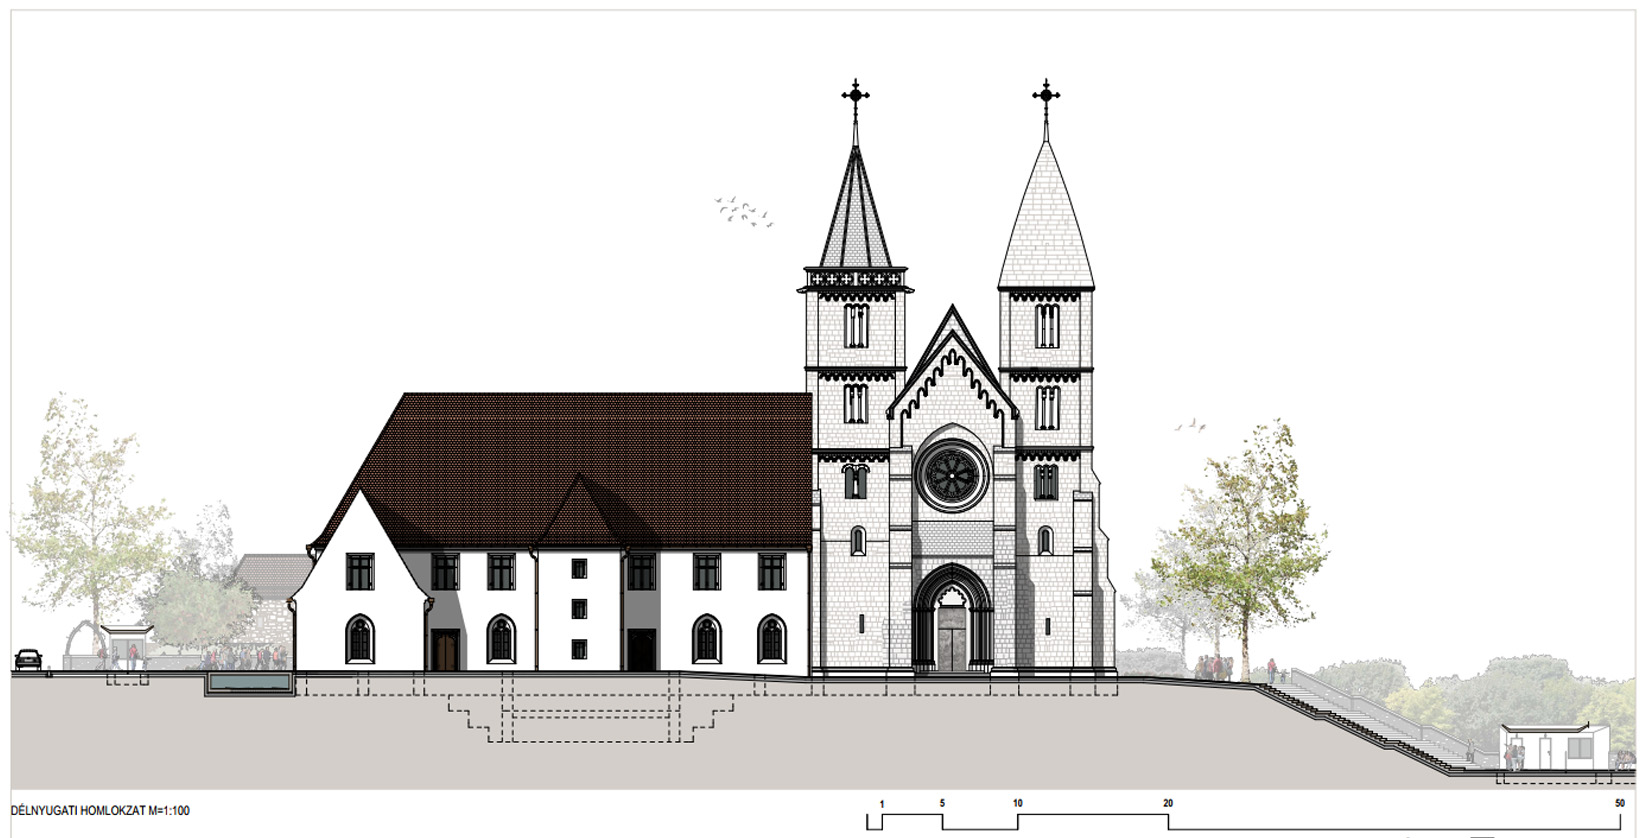Click the cross atop the left tower
The height and width of the screenshot is (838, 1647).
(855, 97)
